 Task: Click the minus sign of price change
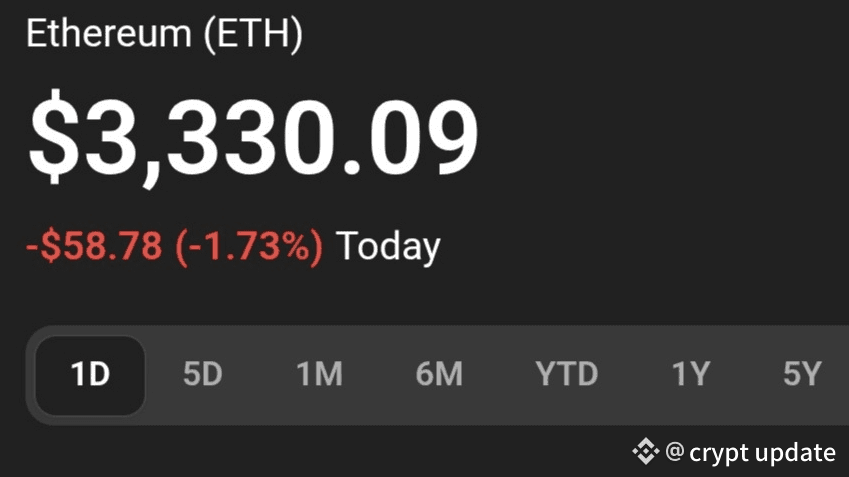click(x=31, y=247)
